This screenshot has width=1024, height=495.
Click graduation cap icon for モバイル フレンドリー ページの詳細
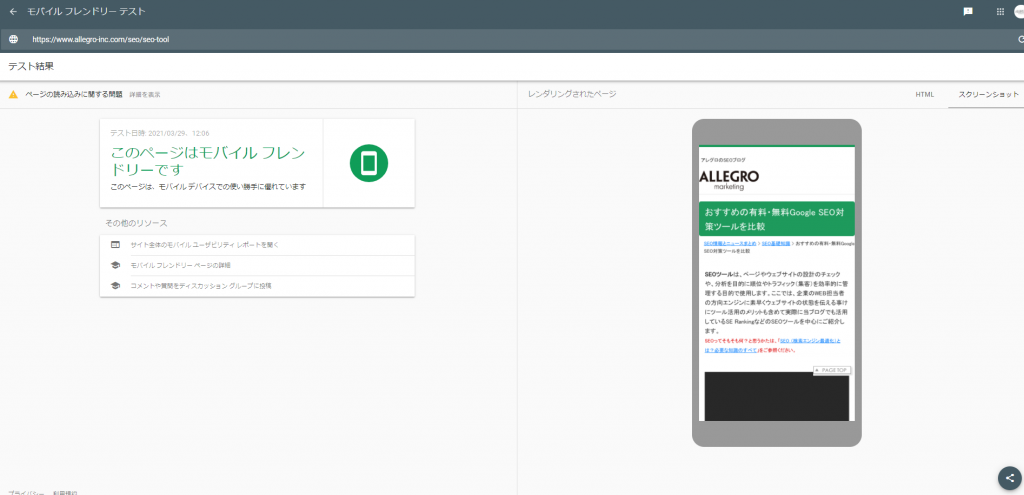coord(115,265)
